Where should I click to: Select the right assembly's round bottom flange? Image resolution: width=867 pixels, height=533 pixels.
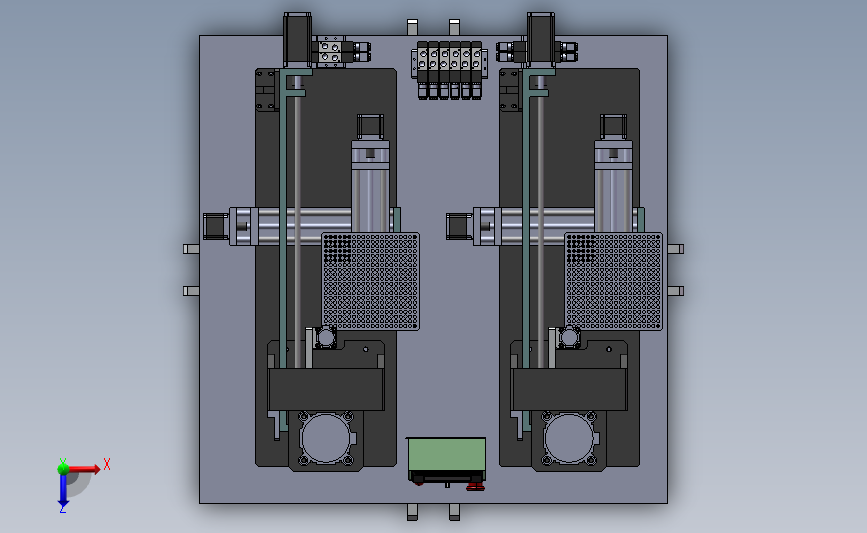tap(570, 438)
